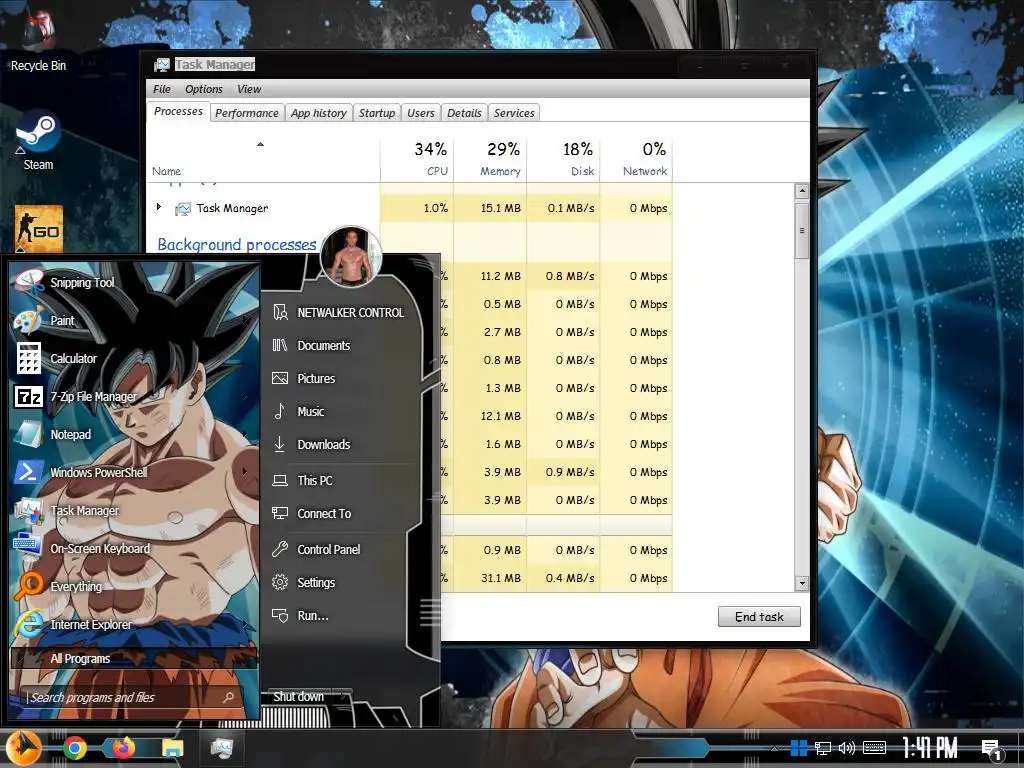Viewport: 1024px width, 768px height.
Task: Click the Shut down button
Action: tap(298, 697)
